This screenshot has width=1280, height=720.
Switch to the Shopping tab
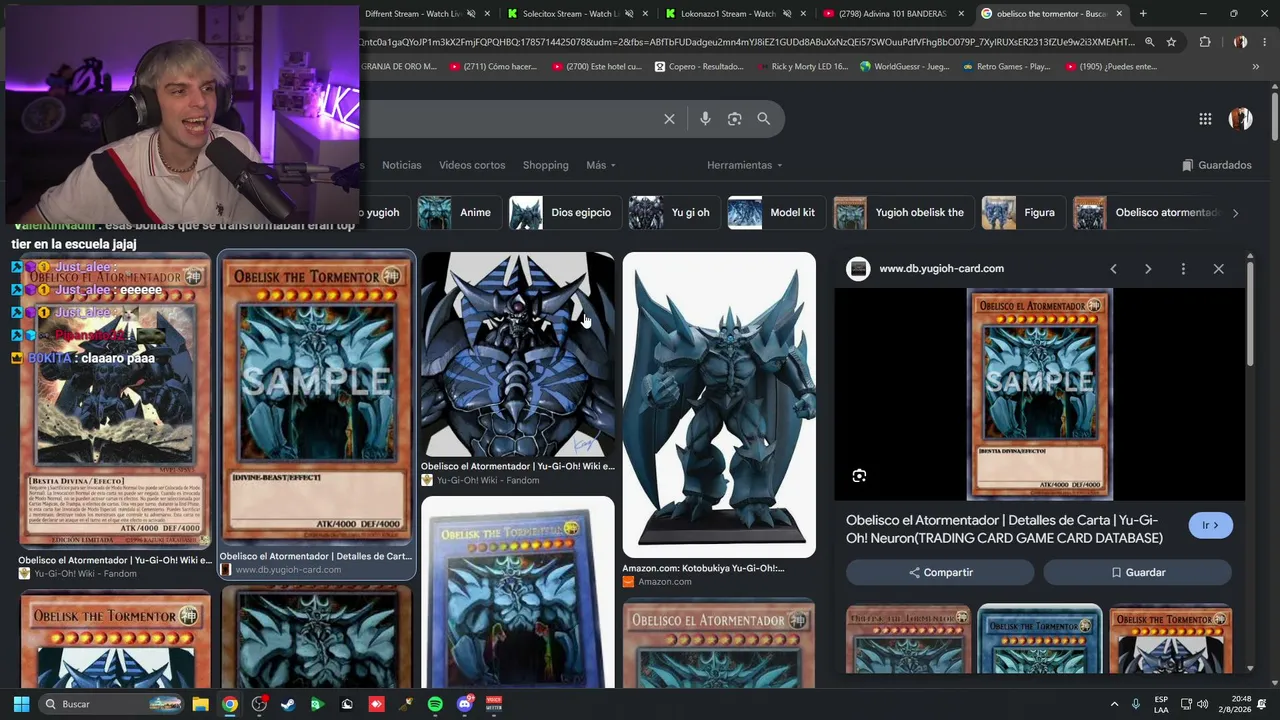tap(545, 165)
